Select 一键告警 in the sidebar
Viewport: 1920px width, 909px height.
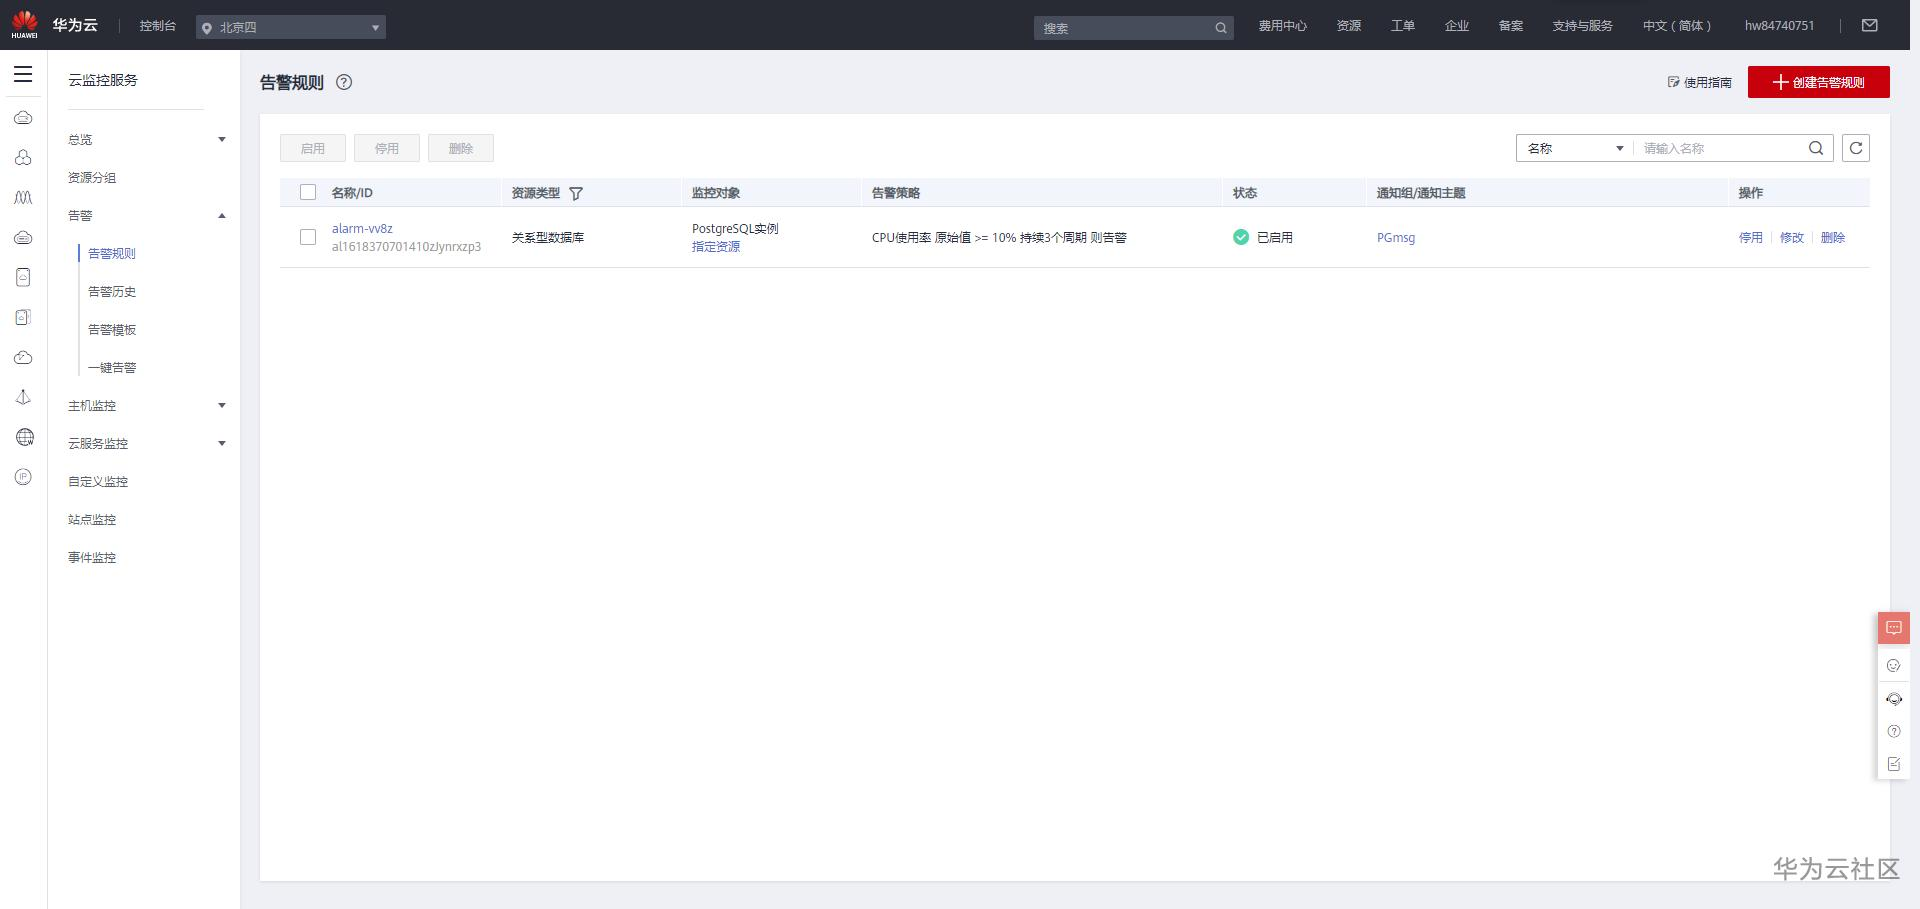[x=112, y=367]
